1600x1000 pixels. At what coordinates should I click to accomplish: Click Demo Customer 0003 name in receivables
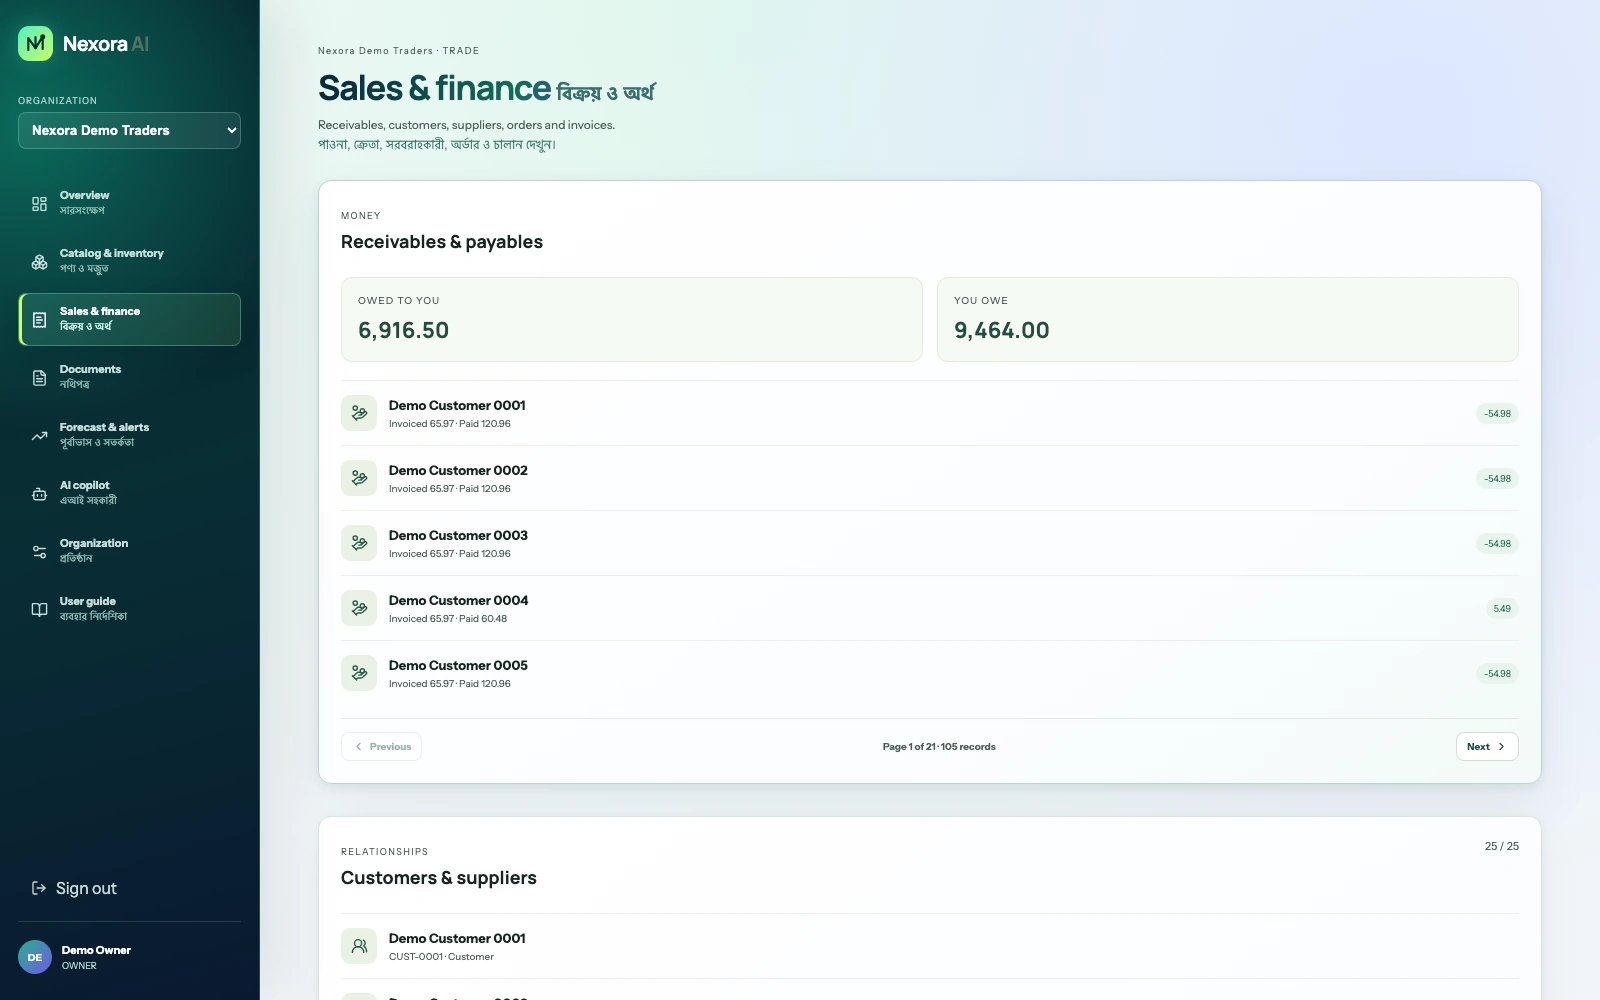(458, 535)
